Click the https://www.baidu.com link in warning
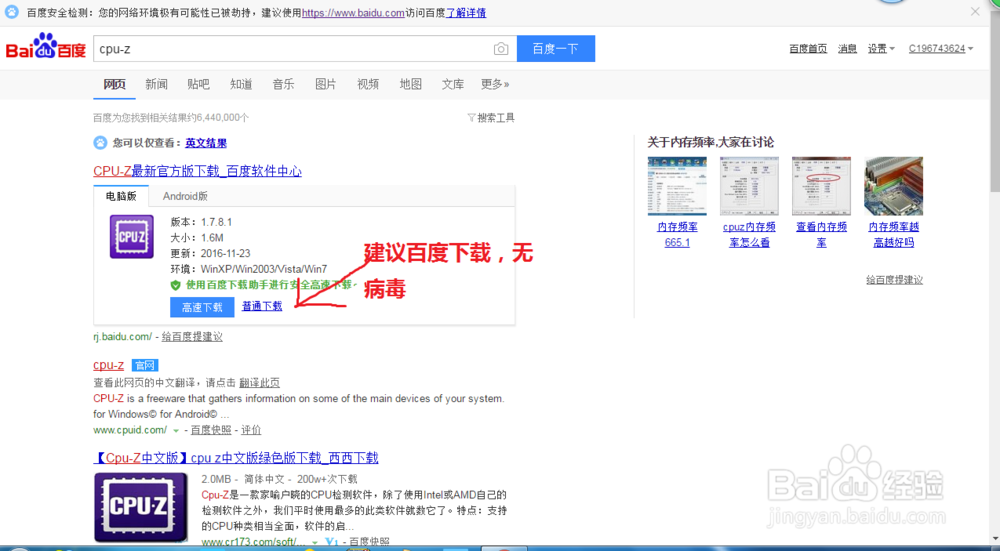This screenshot has height=551, width=1000. point(353,13)
